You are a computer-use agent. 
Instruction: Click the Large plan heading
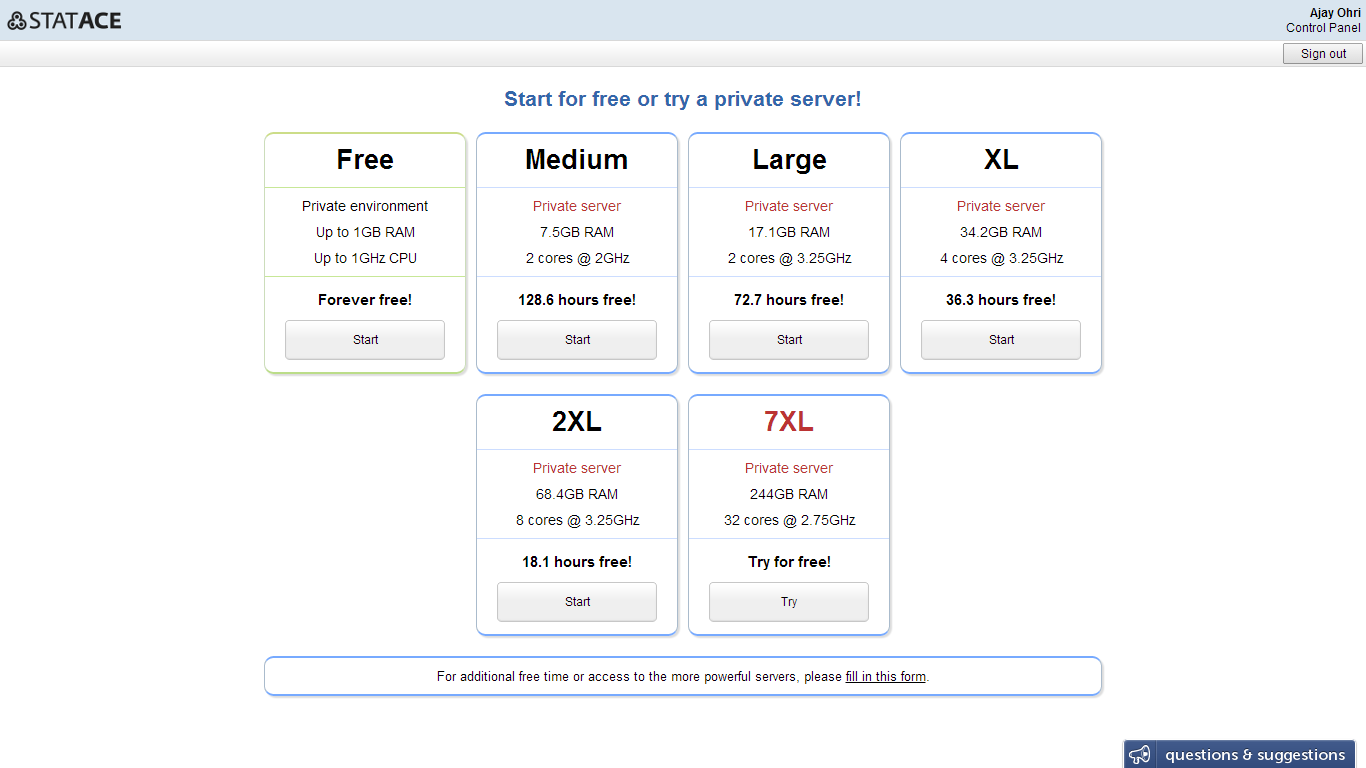click(x=789, y=160)
